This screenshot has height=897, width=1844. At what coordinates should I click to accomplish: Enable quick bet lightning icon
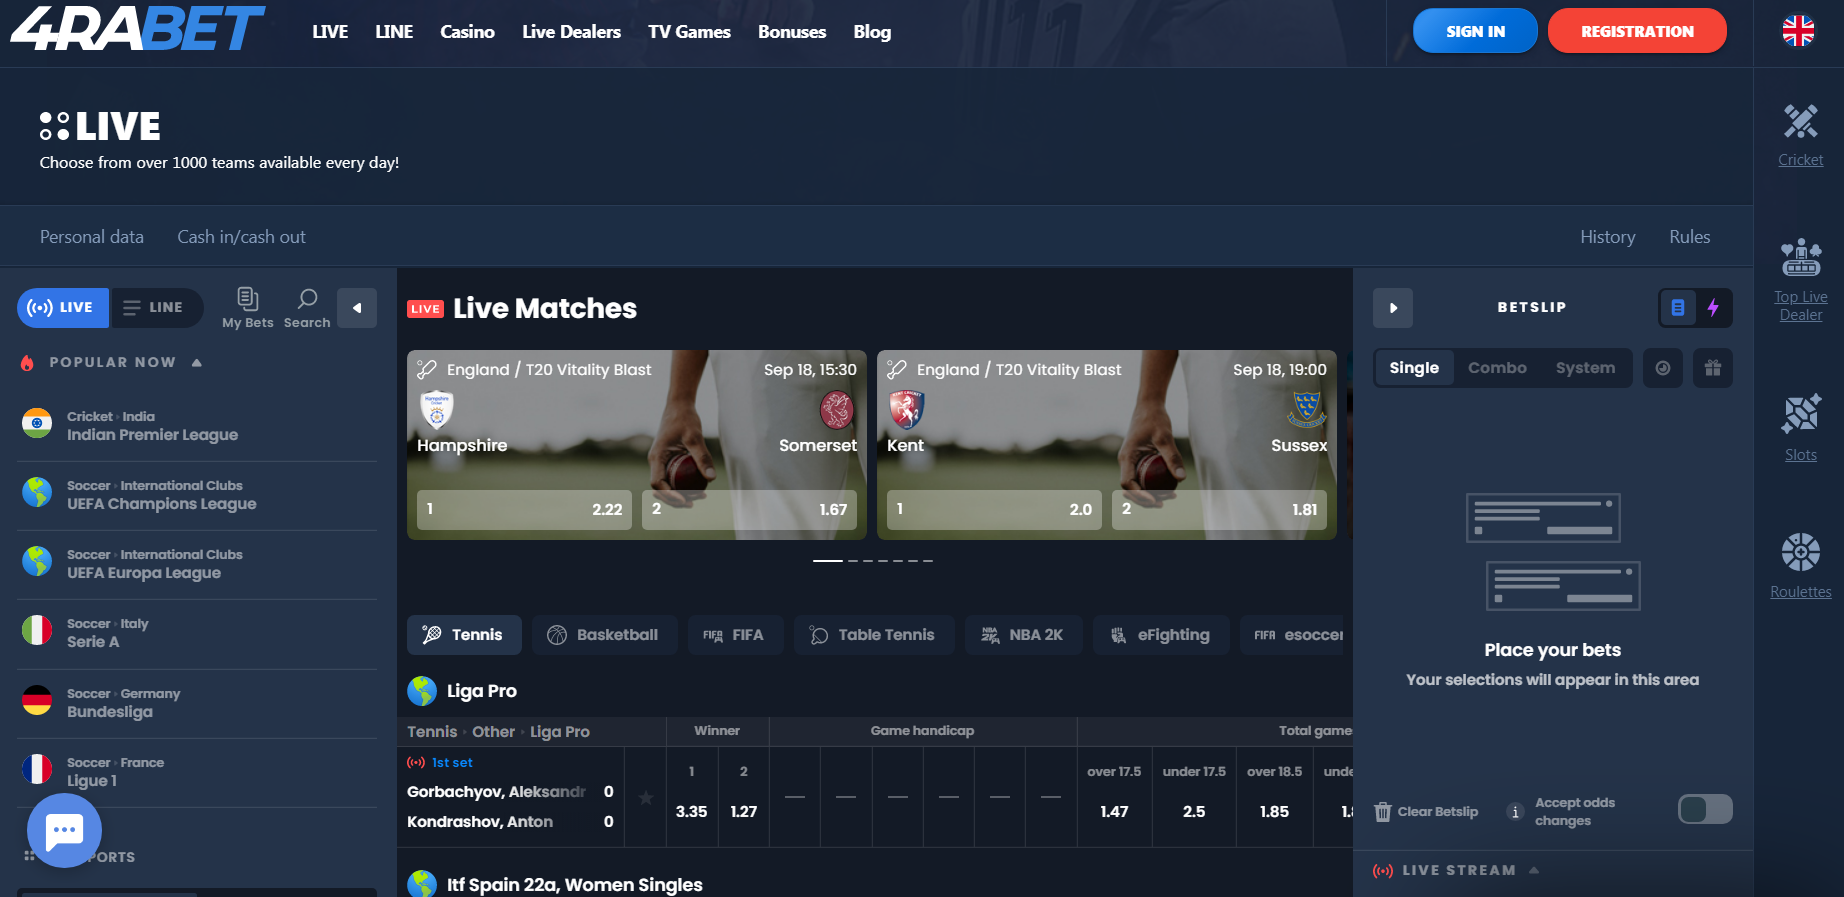point(1713,308)
